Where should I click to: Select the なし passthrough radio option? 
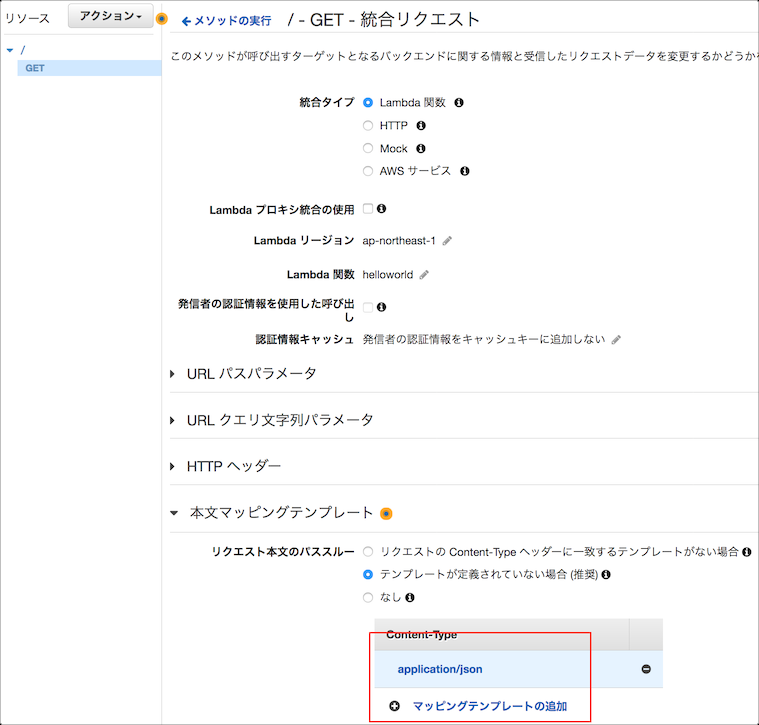tap(368, 597)
